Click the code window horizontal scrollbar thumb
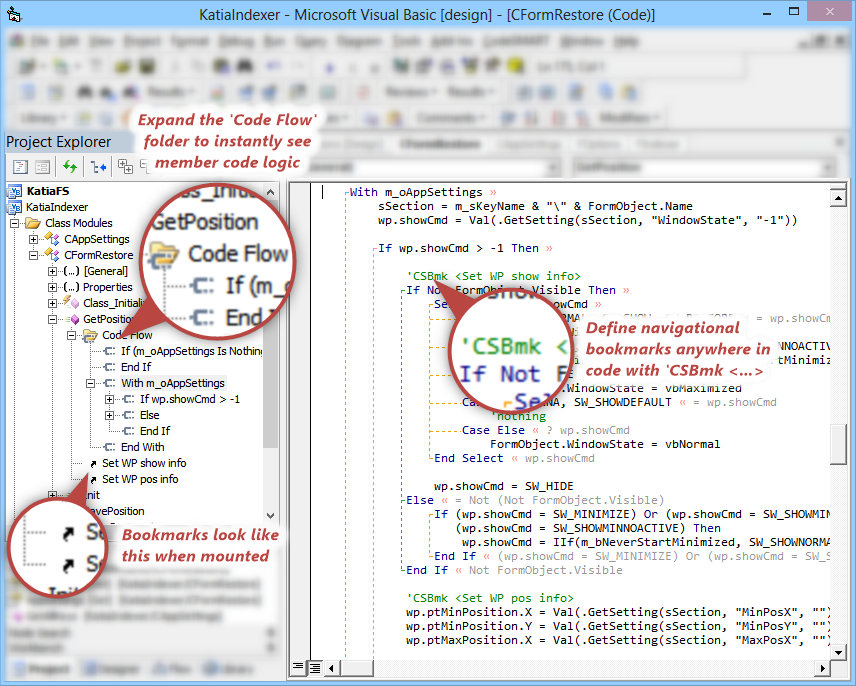Viewport: 856px width, 686px height. coord(357,667)
